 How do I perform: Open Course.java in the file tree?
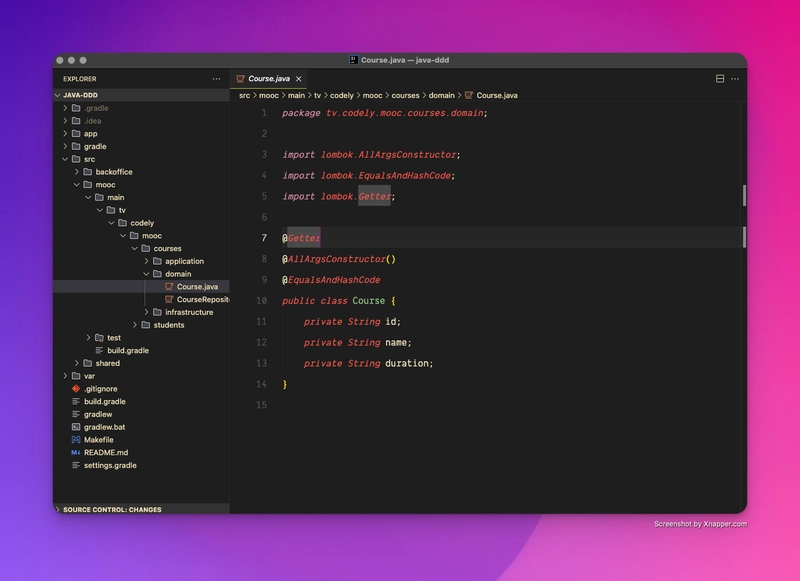pos(141,287)
